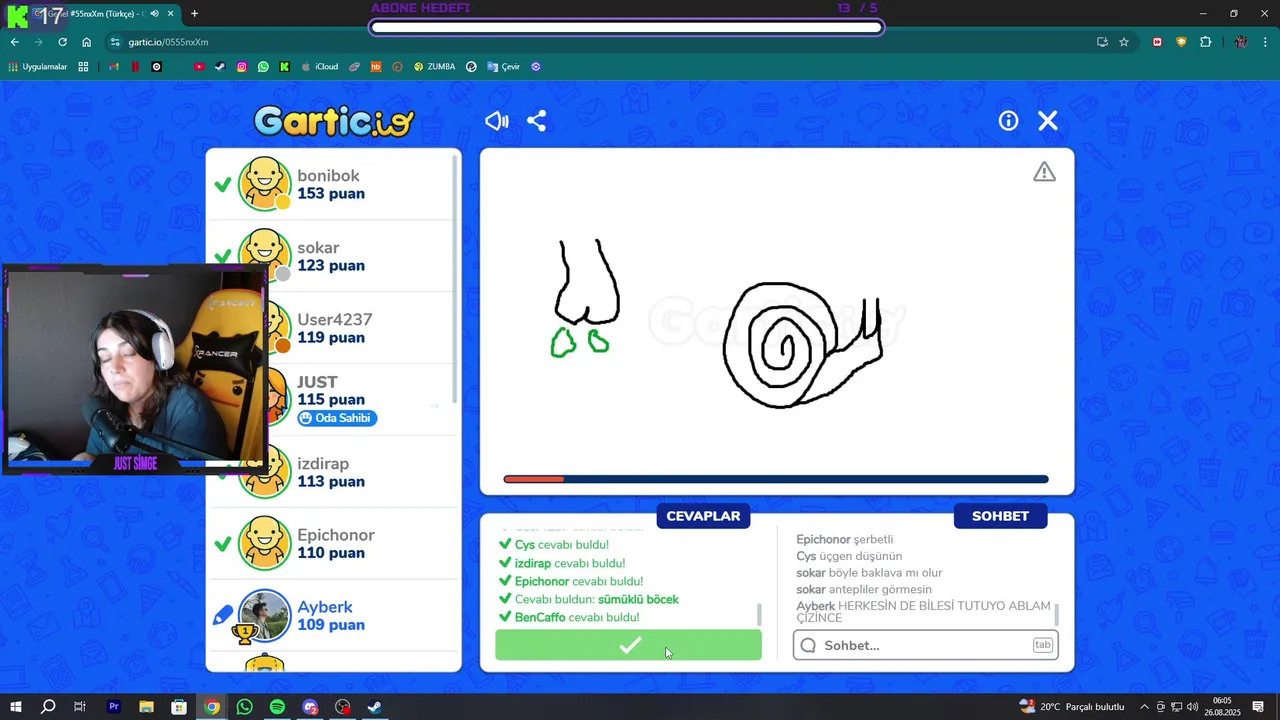Open site information icon in address bar
The image size is (1280, 720).
click(x=115, y=42)
